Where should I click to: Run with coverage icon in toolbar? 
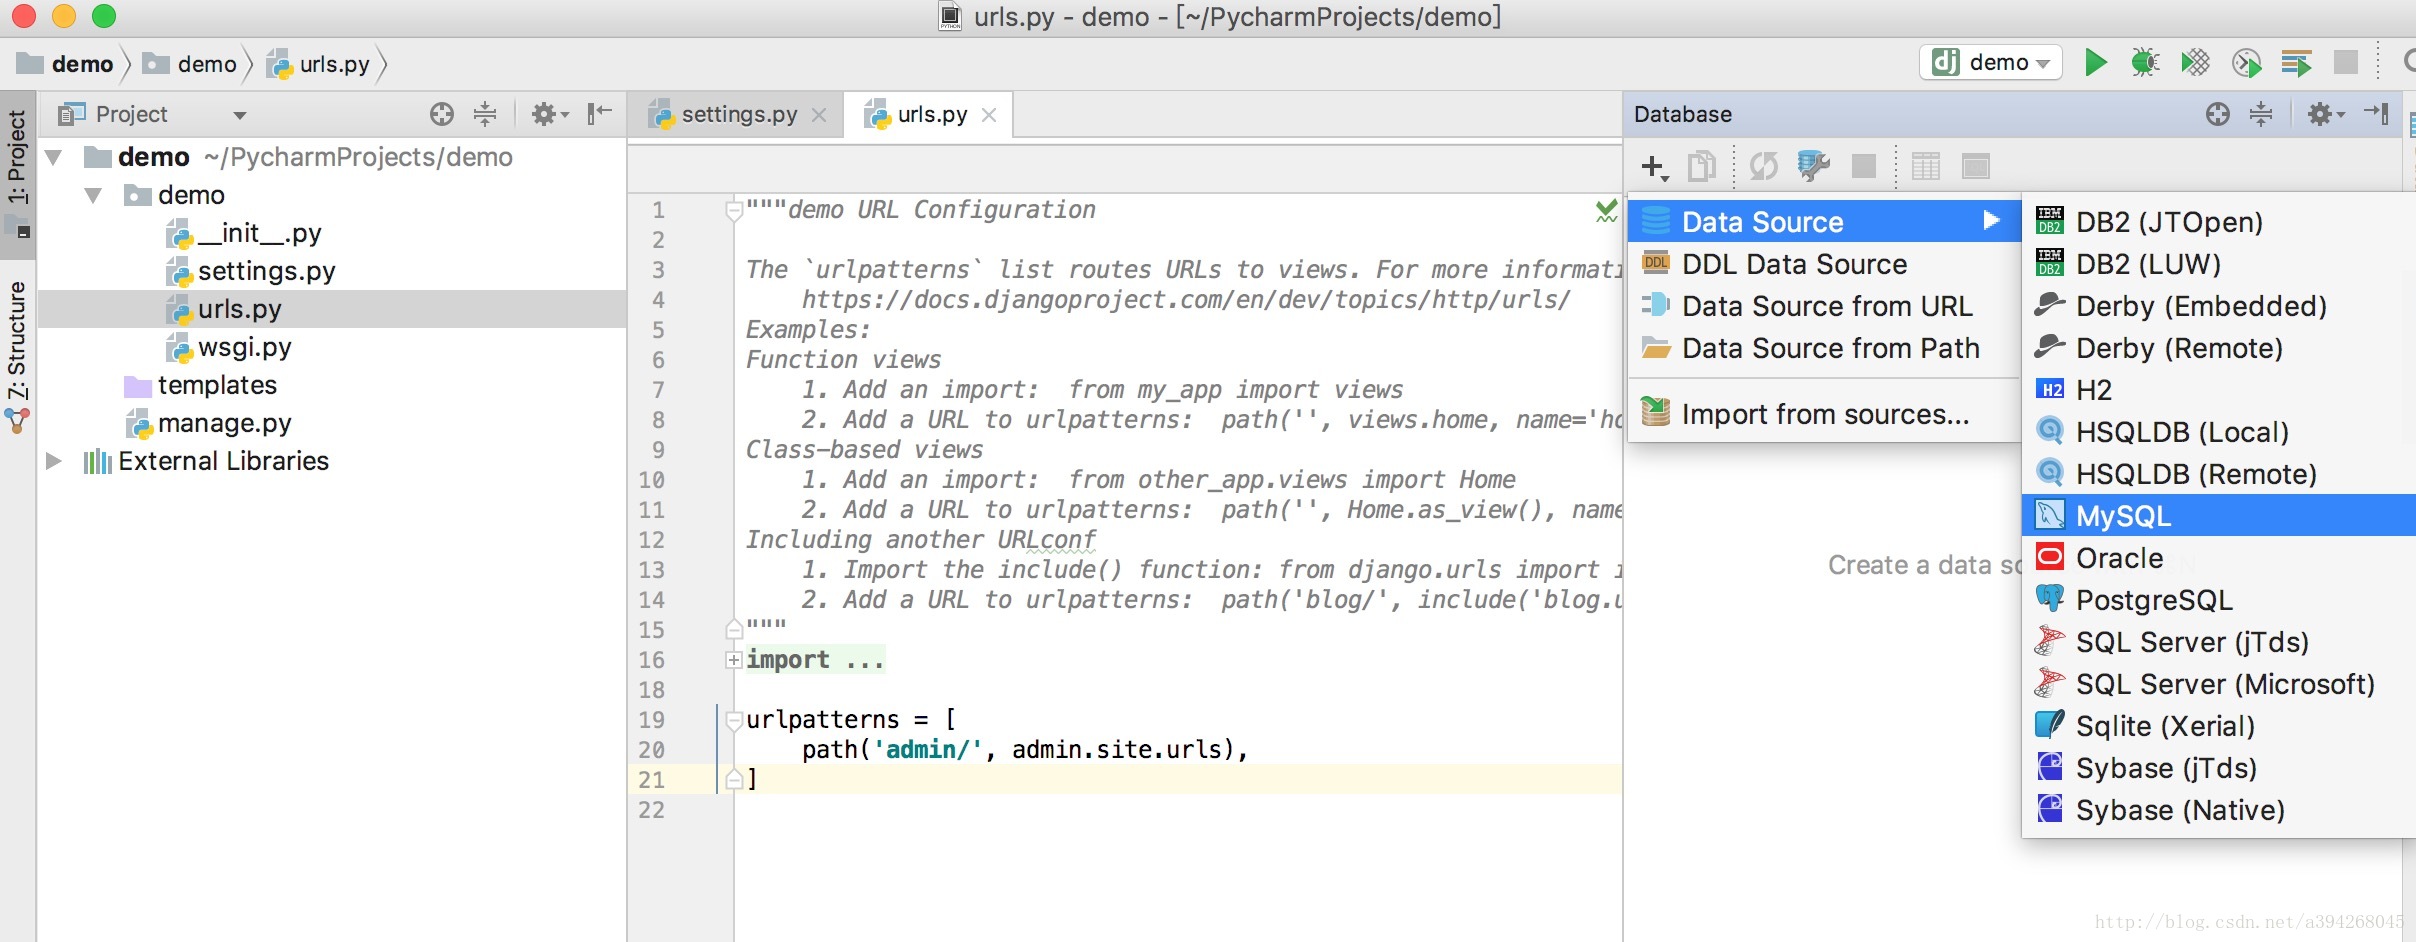[2195, 63]
